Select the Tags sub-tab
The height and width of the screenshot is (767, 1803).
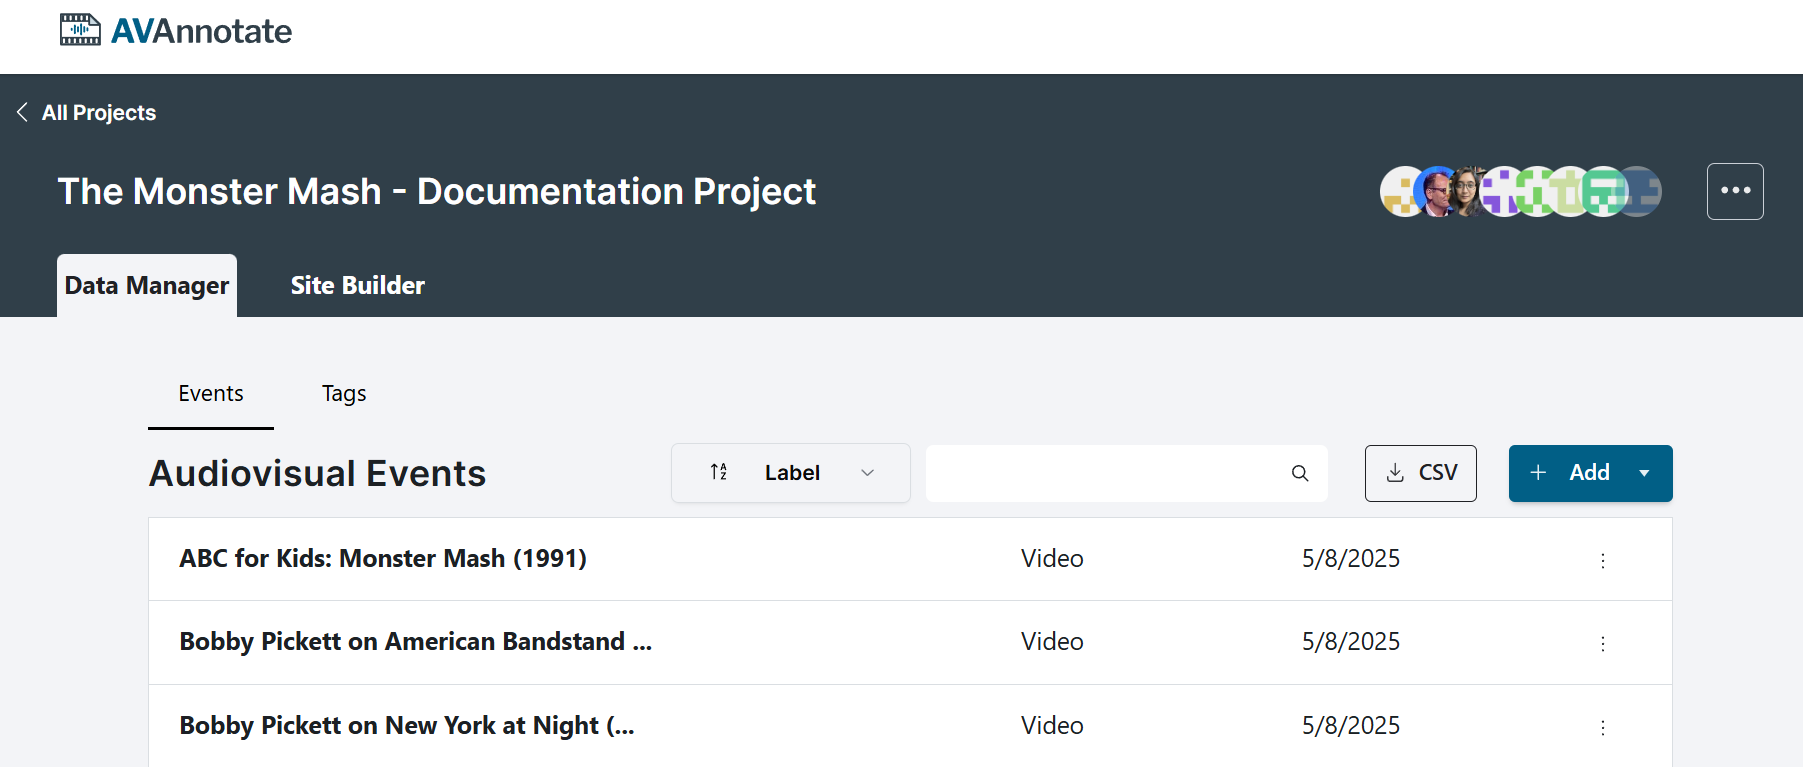coord(344,394)
